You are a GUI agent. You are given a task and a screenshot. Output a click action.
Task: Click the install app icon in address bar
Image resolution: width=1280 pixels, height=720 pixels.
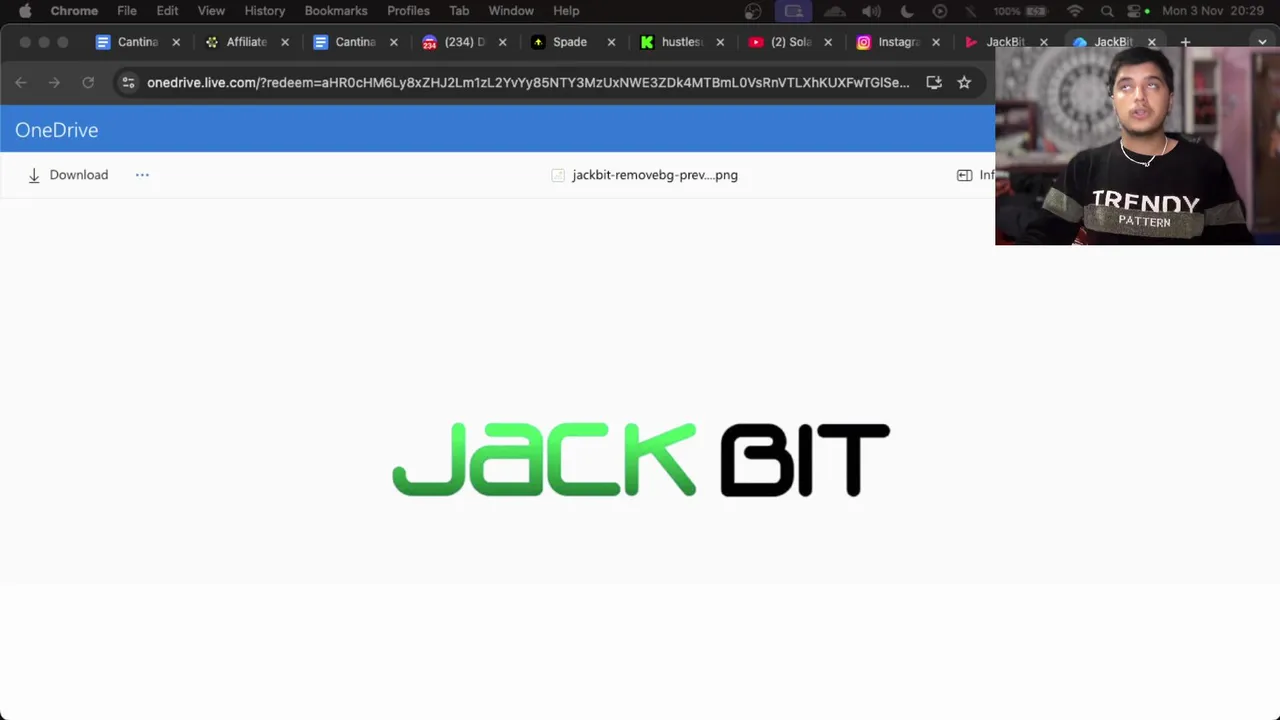[934, 83]
